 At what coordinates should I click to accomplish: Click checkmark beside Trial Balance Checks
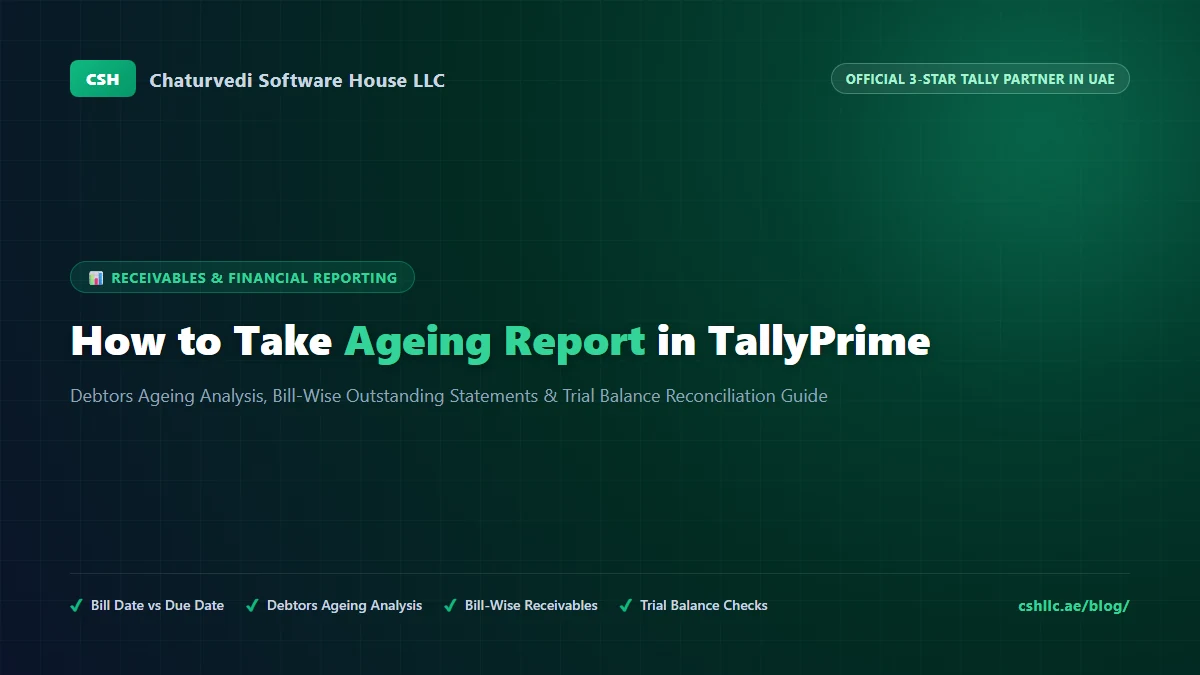pos(626,605)
